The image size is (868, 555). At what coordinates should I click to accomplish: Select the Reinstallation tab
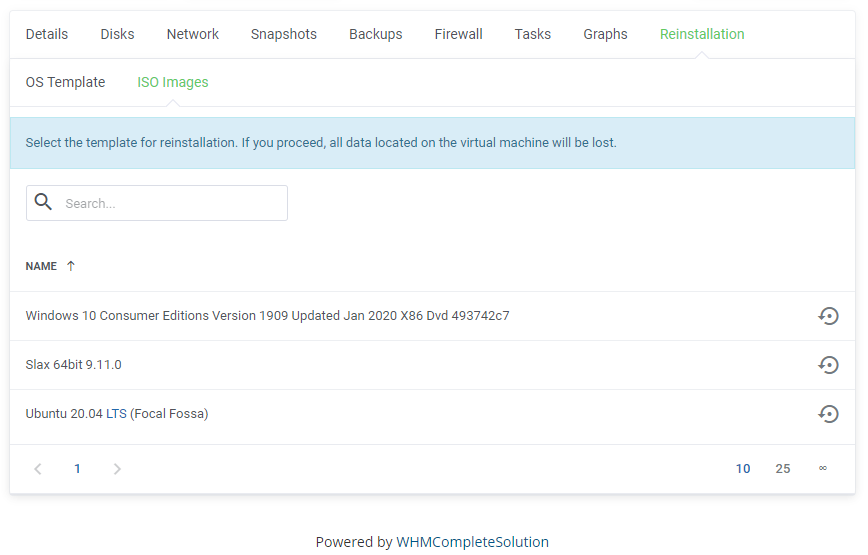pos(702,34)
